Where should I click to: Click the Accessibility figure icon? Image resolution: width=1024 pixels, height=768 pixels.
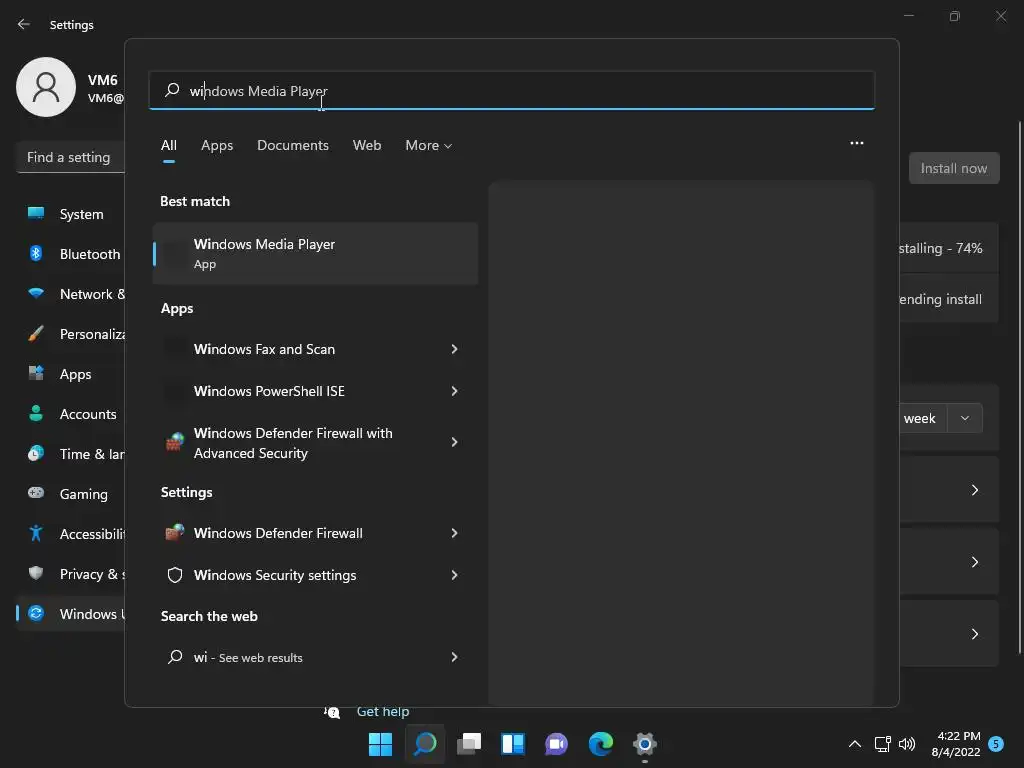click(36, 534)
